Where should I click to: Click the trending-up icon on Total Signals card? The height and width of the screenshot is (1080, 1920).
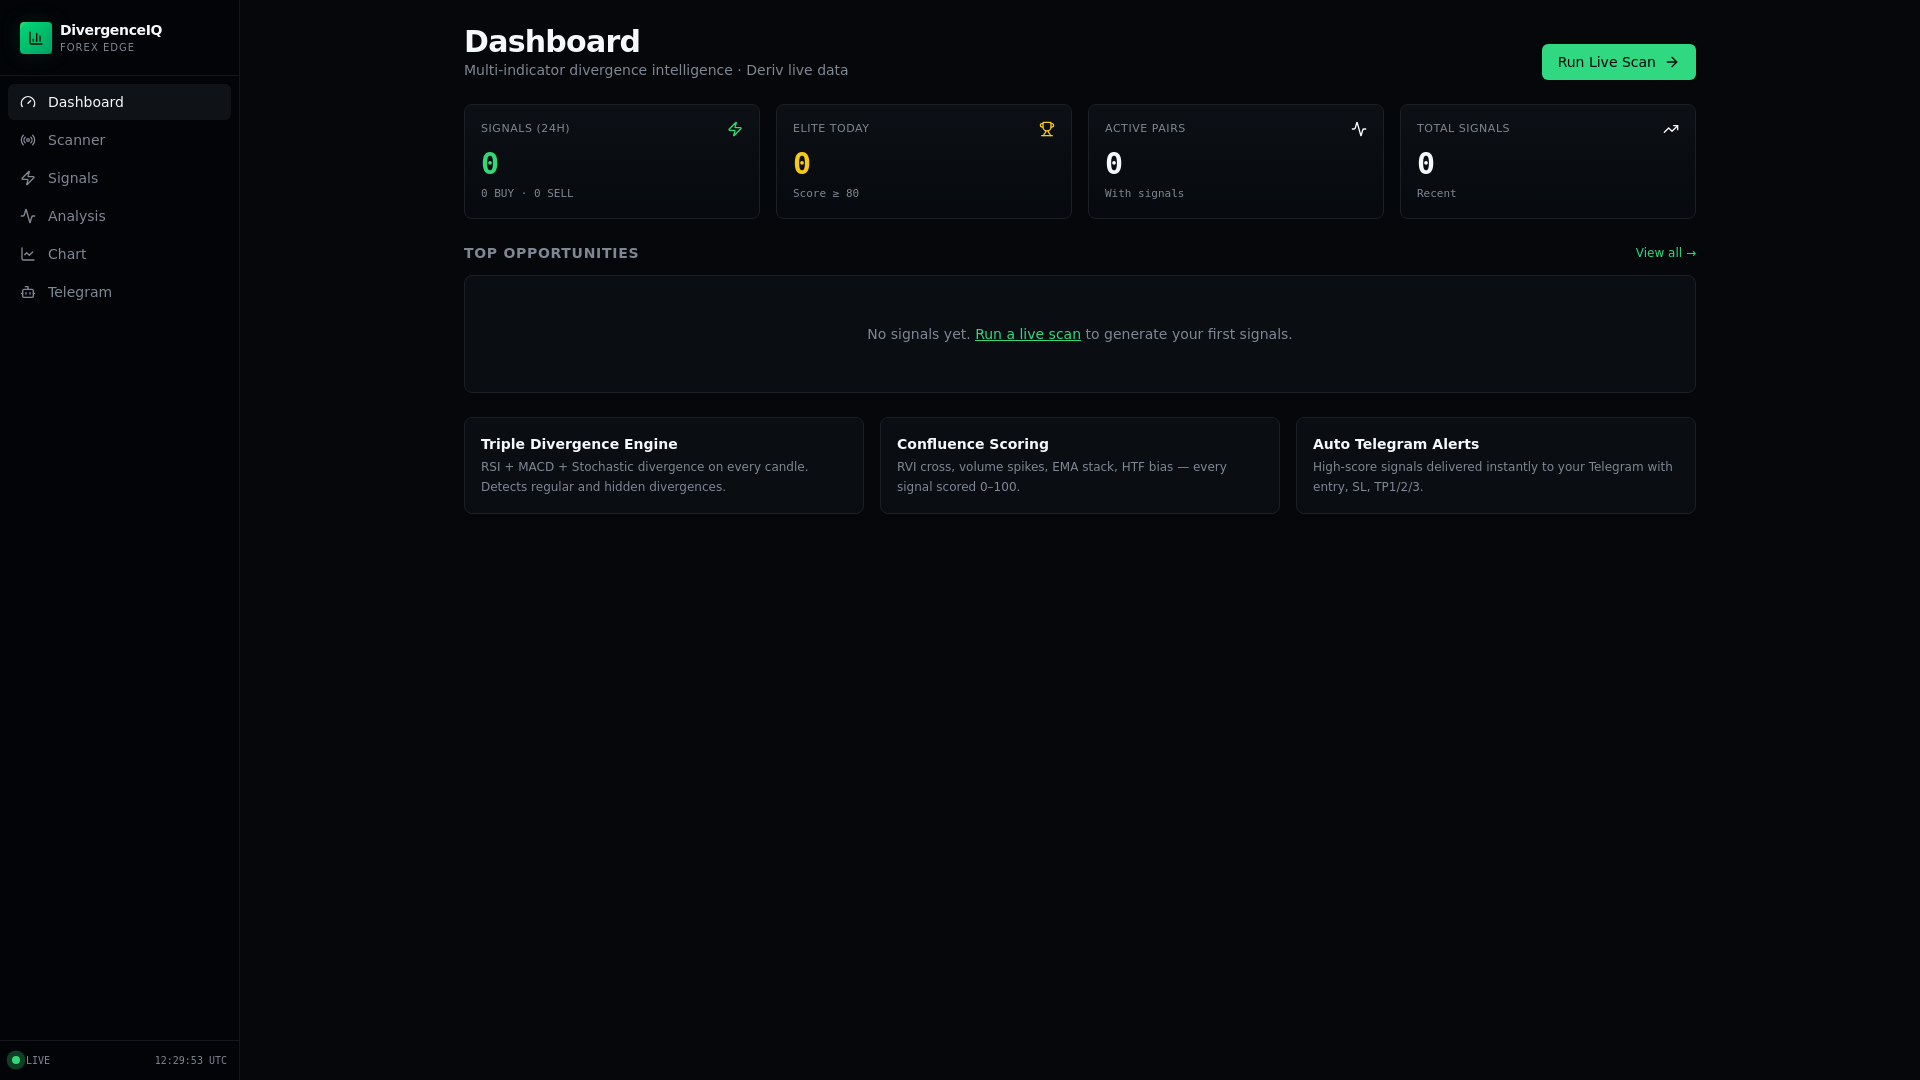[x=1671, y=129]
